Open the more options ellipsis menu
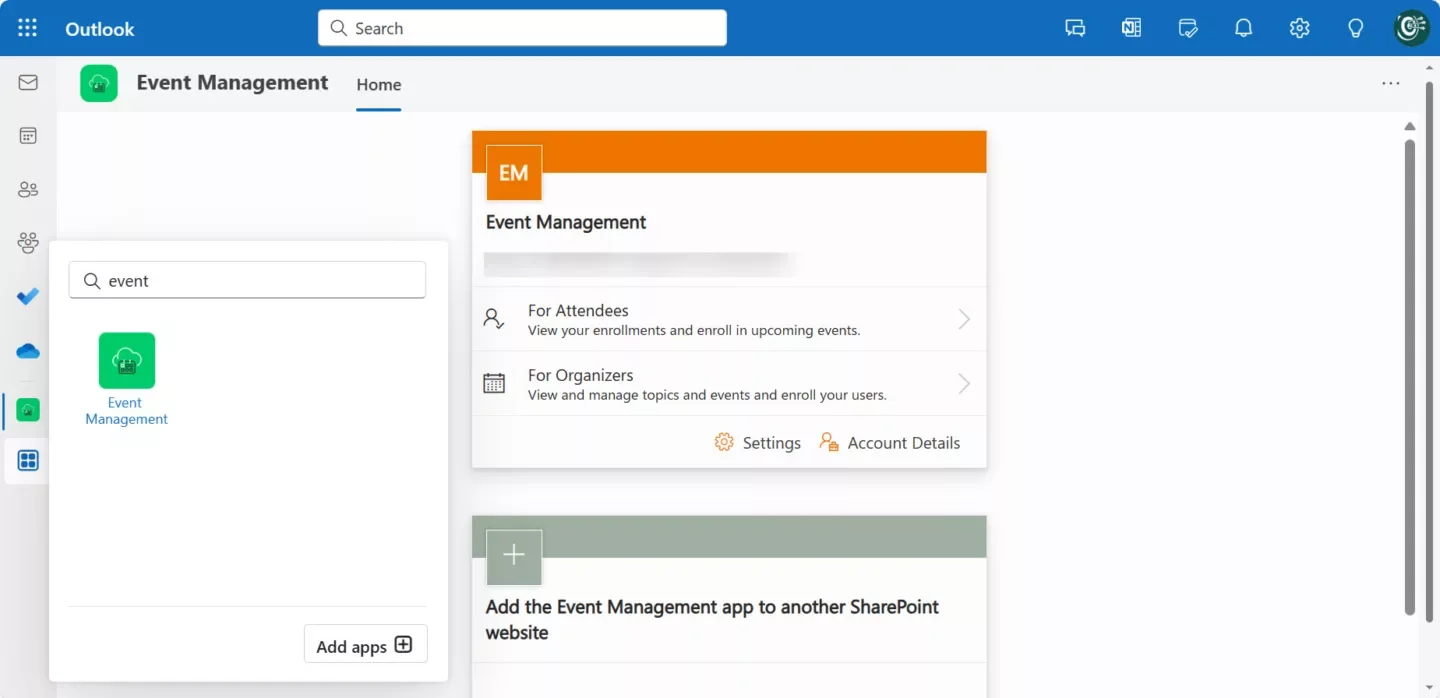The width and height of the screenshot is (1440, 698). tap(1391, 84)
